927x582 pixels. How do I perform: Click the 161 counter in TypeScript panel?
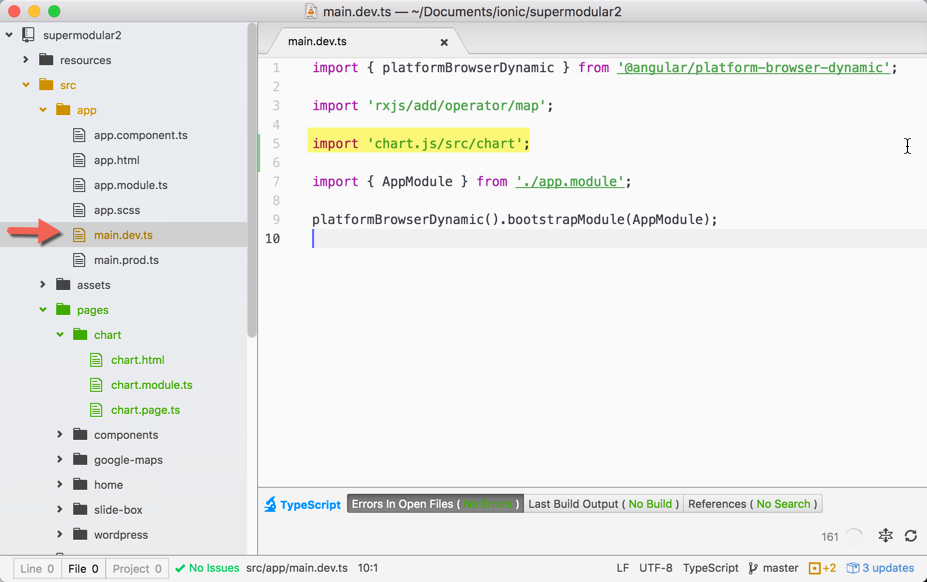[829, 536]
